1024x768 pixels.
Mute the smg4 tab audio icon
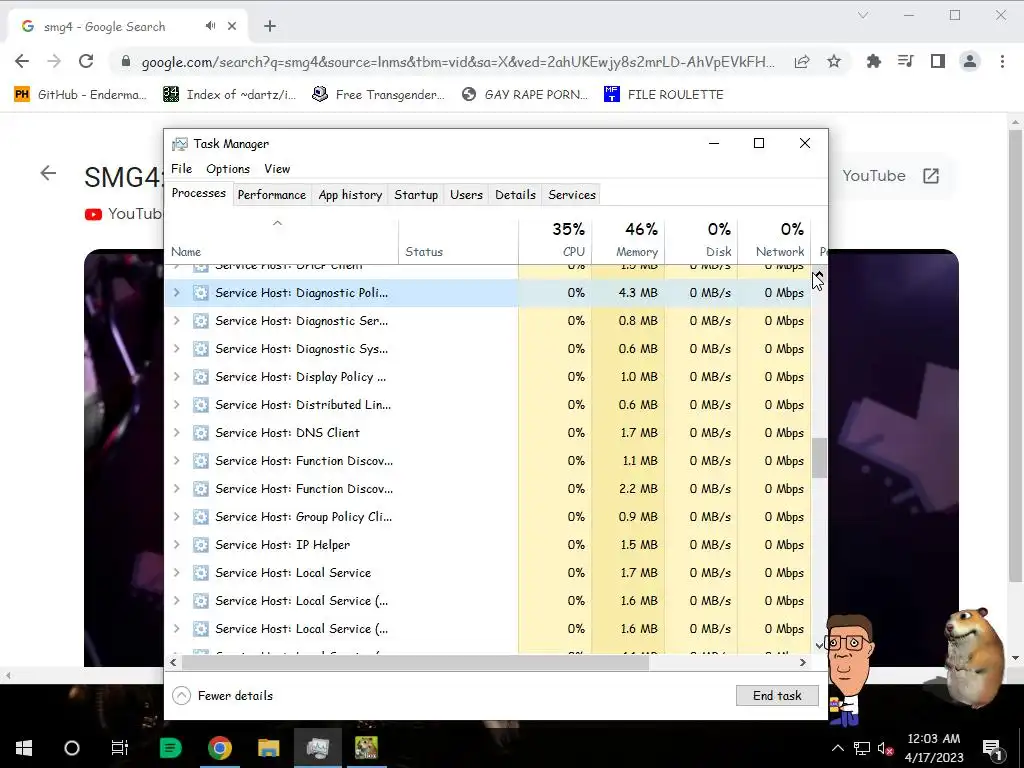tap(210, 26)
